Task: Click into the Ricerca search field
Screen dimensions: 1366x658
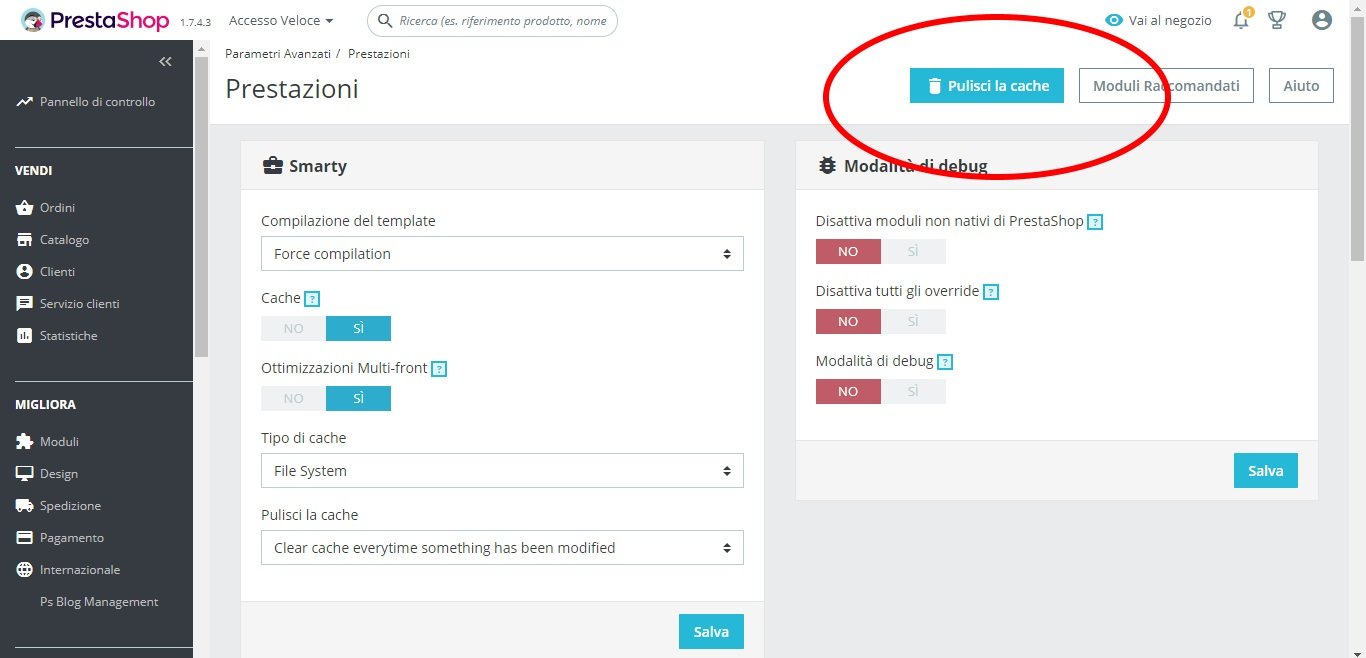Action: click(x=503, y=20)
